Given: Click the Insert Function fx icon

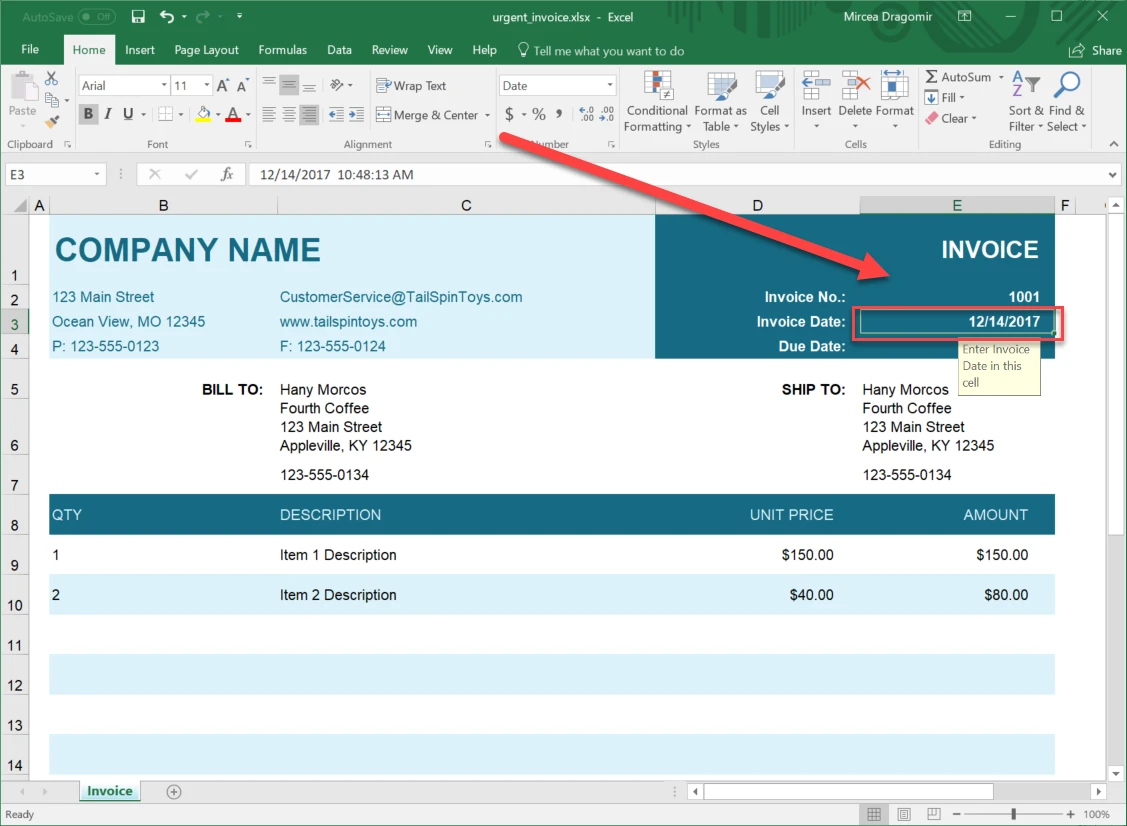Looking at the screenshot, I should click(x=227, y=174).
